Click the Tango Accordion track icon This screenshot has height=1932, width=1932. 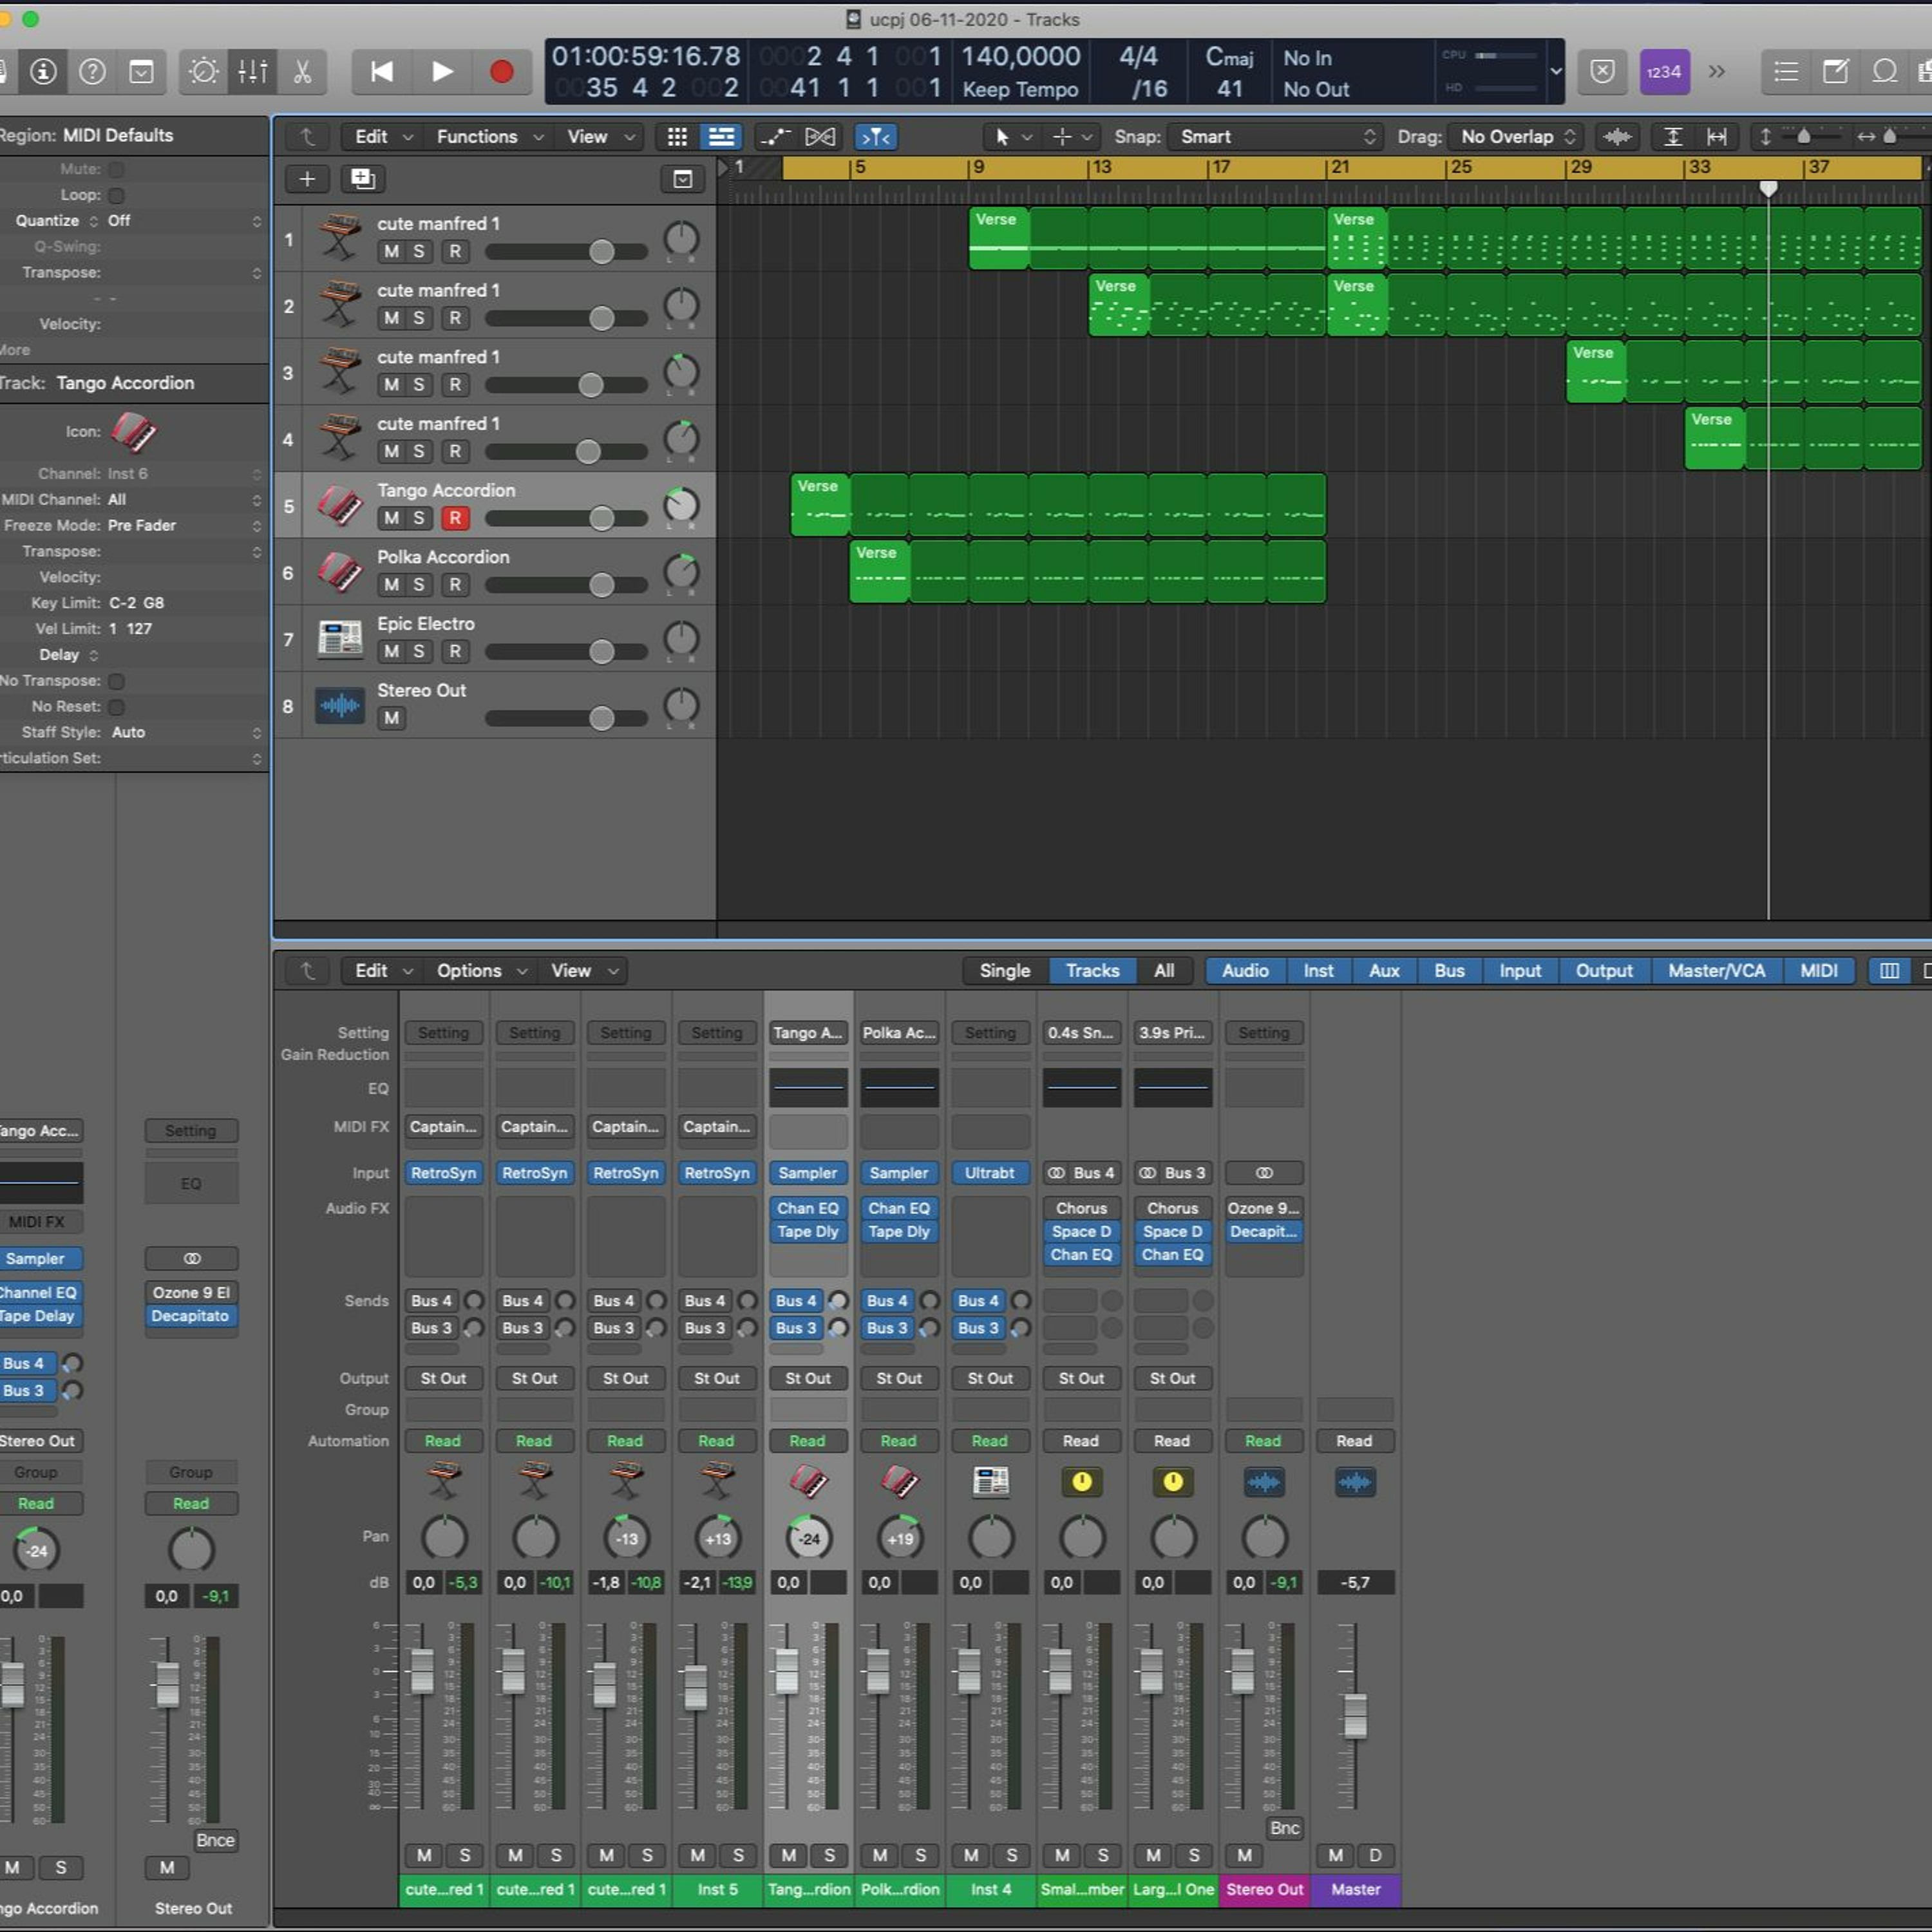tap(340, 505)
